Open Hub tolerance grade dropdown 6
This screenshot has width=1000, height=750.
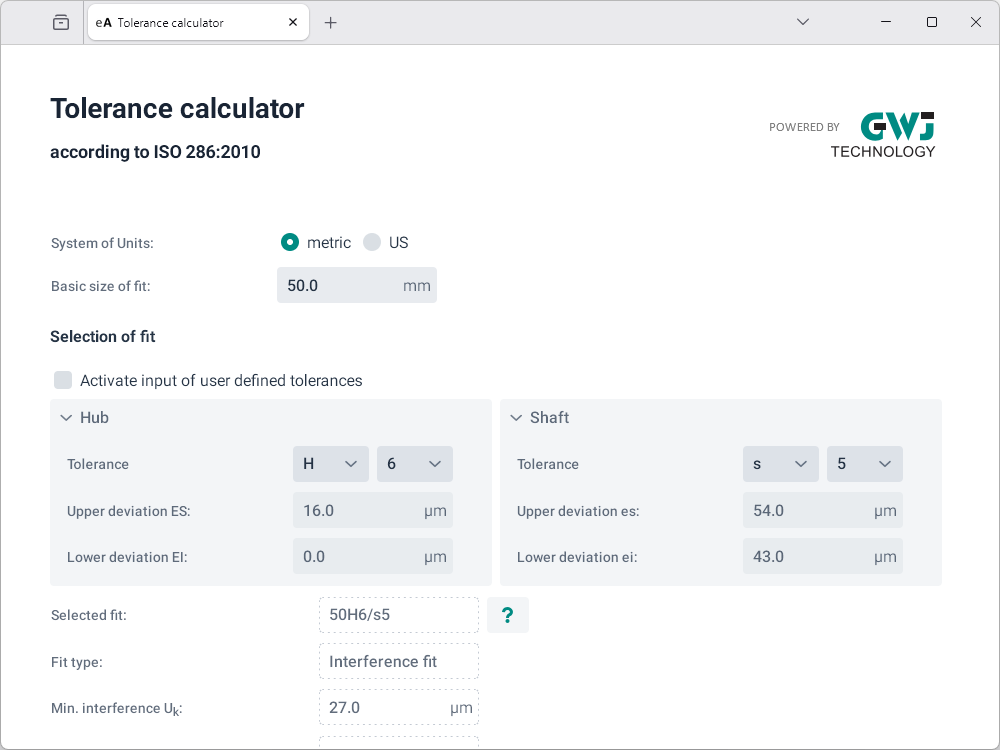414,464
